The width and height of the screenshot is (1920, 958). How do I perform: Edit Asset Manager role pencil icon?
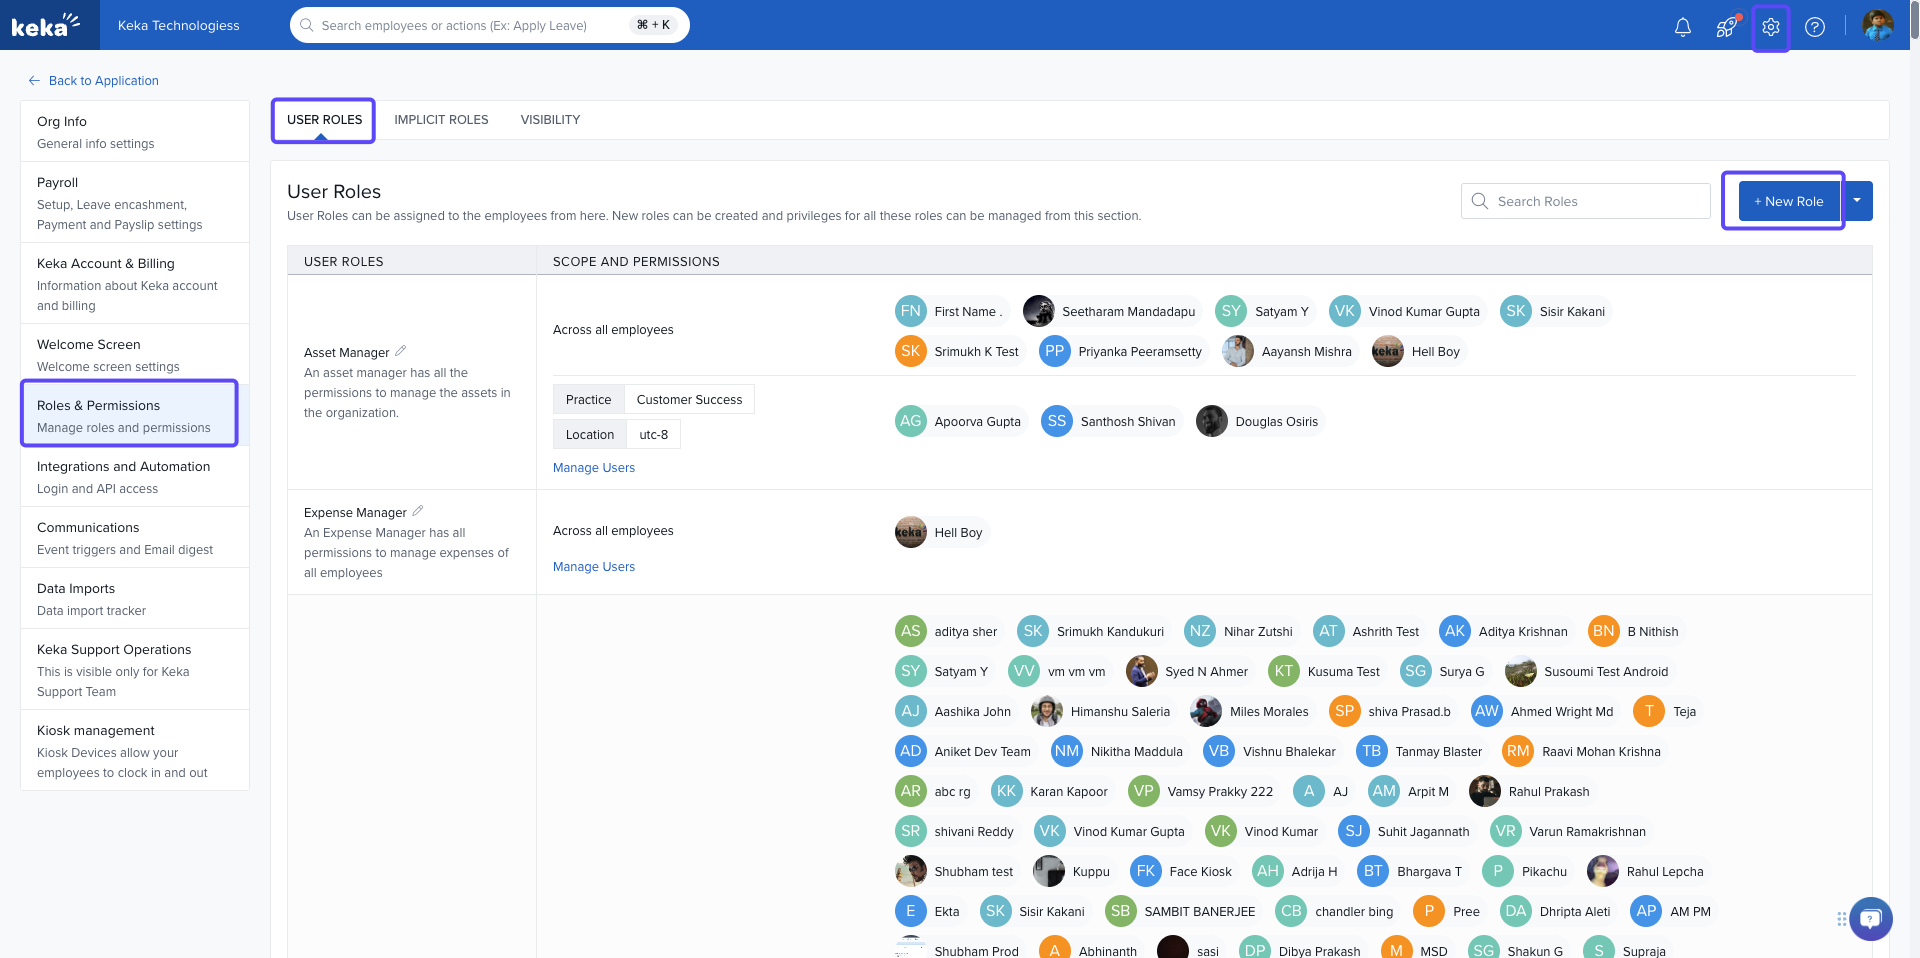point(401,351)
